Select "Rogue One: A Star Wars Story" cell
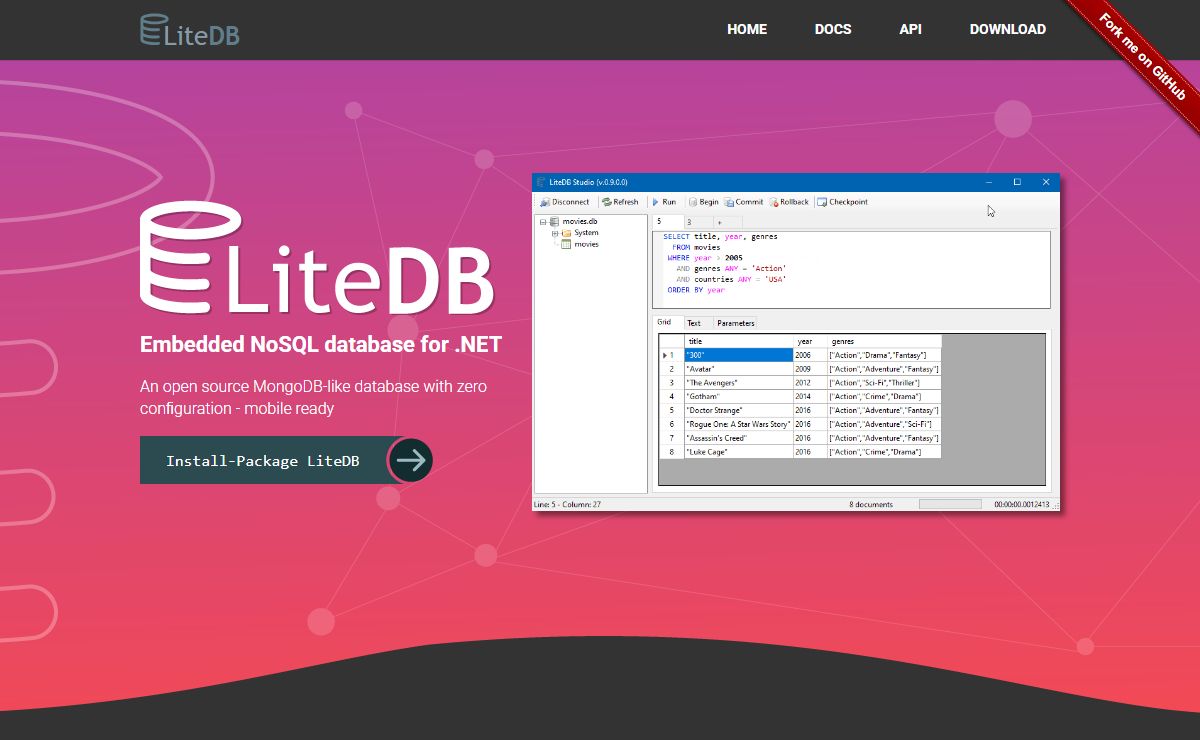Image resolution: width=1200 pixels, height=740 pixels. (738, 424)
